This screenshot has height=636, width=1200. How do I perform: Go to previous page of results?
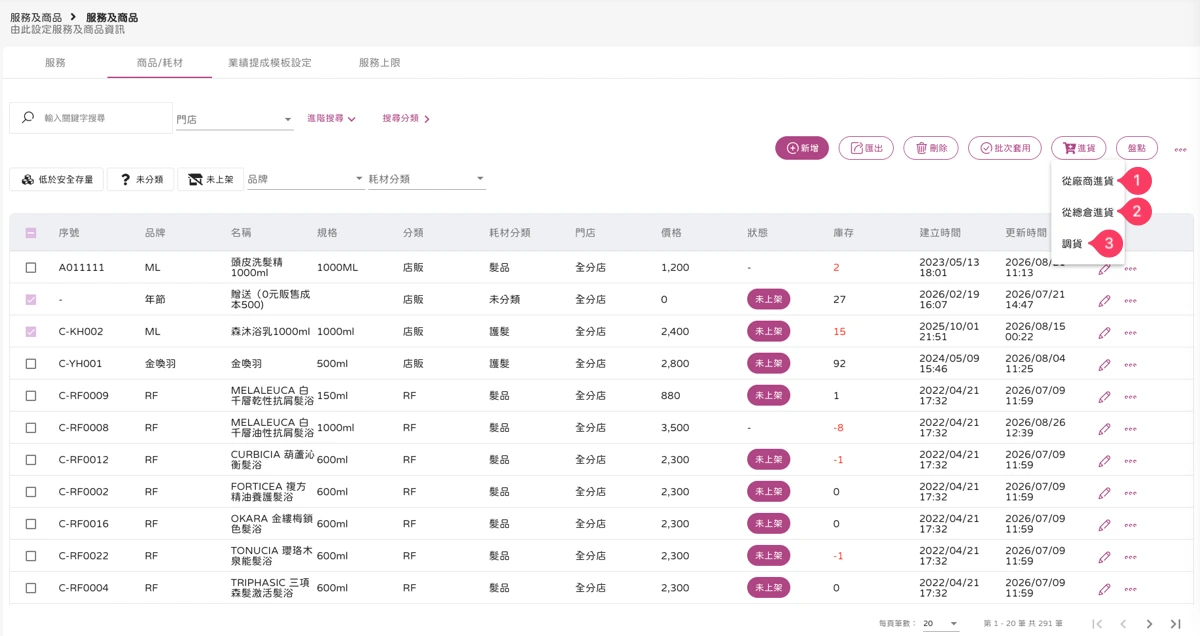coord(1123,624)
